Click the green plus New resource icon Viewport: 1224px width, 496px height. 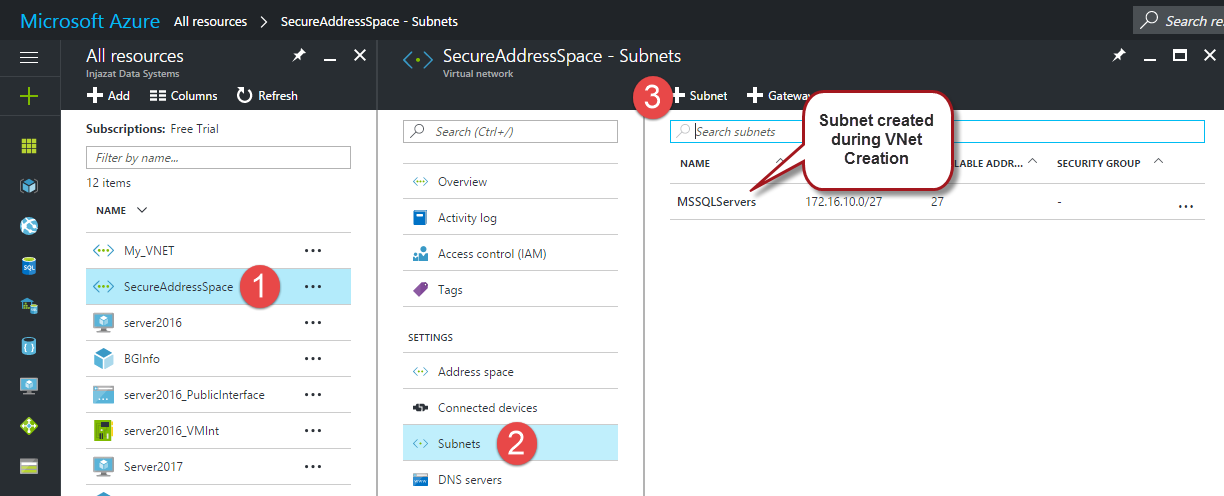29,96
